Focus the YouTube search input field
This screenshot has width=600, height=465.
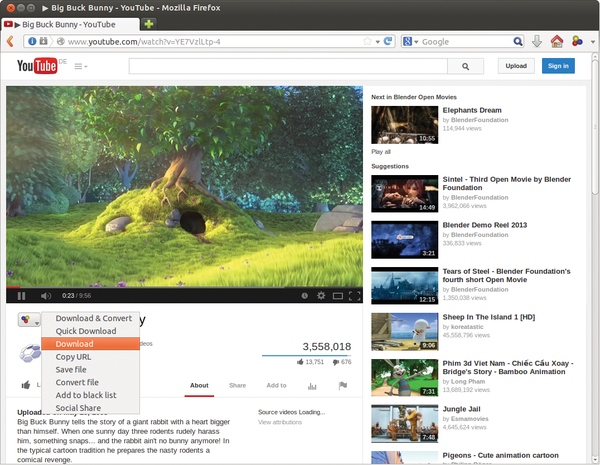[288, 66]
